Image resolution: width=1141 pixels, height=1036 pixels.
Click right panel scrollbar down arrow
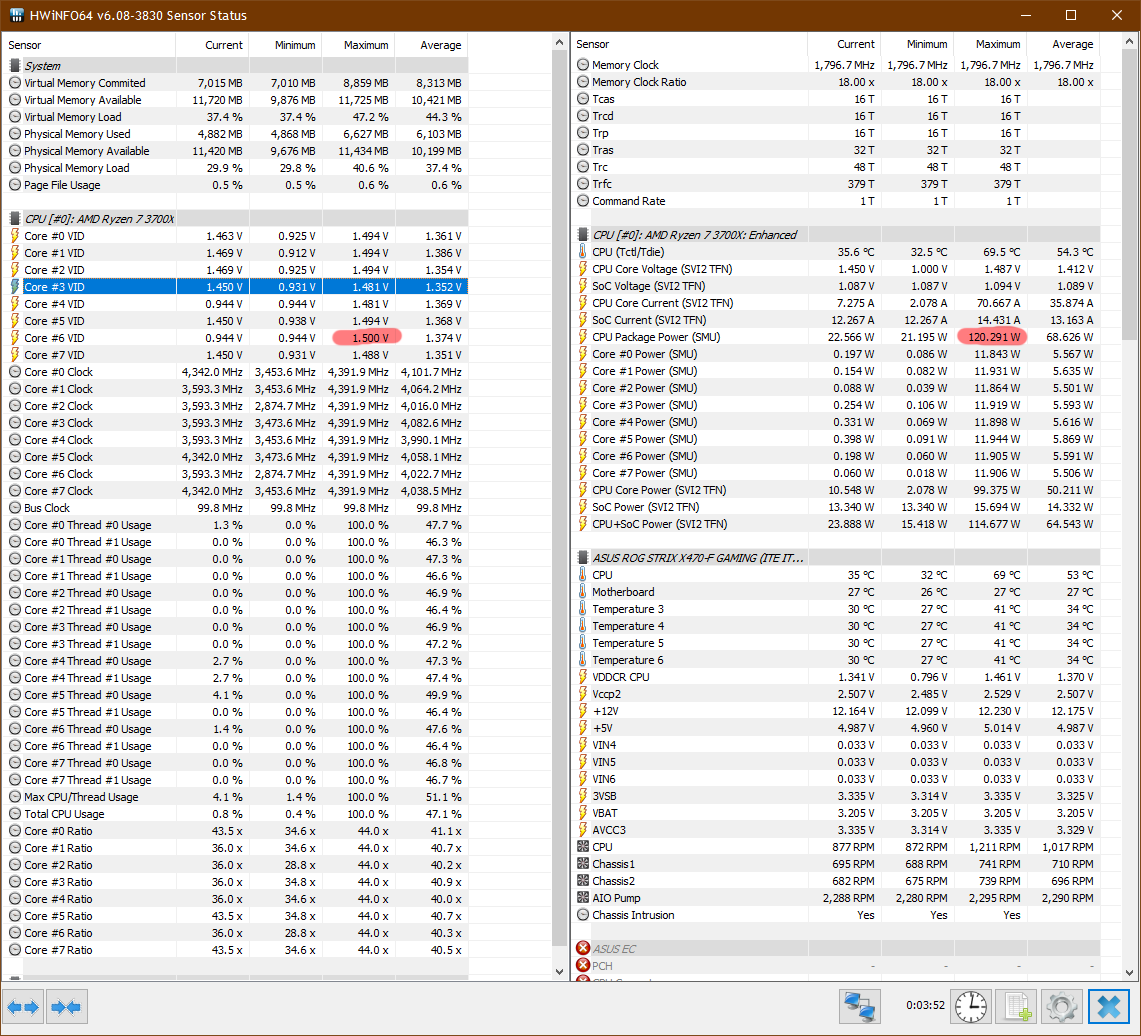tap(1129, 971)
